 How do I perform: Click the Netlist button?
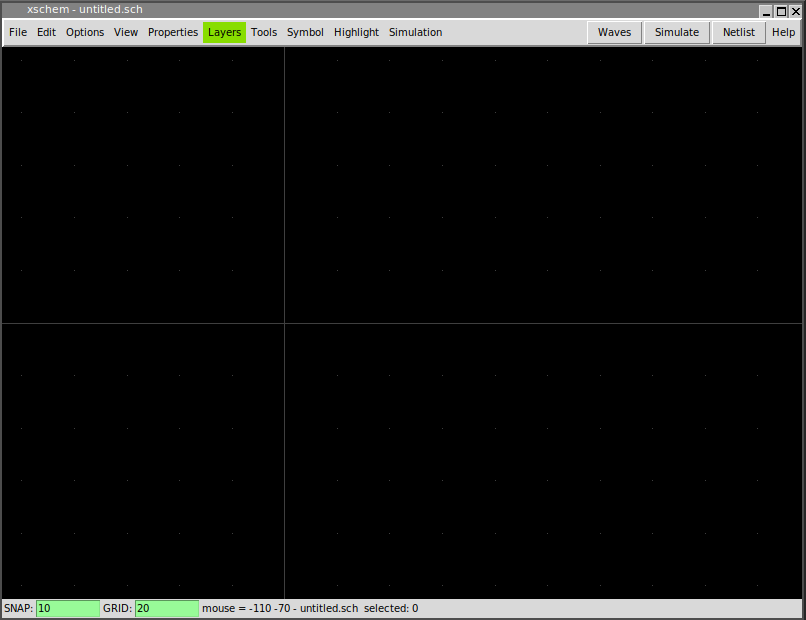tap(739, 32)
